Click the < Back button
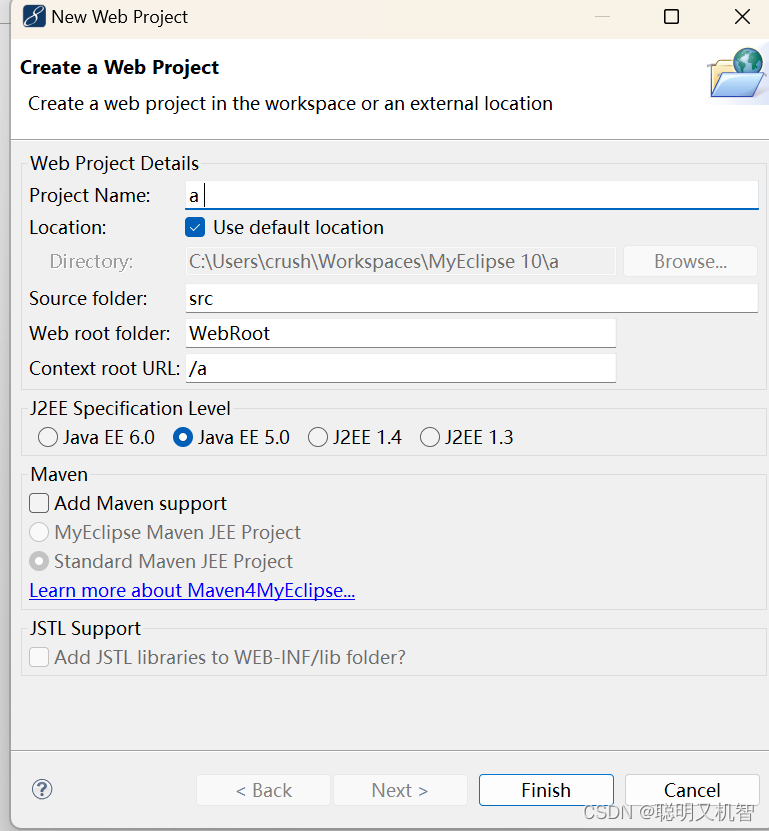This screenshot has width=769, height=831. 263,790
